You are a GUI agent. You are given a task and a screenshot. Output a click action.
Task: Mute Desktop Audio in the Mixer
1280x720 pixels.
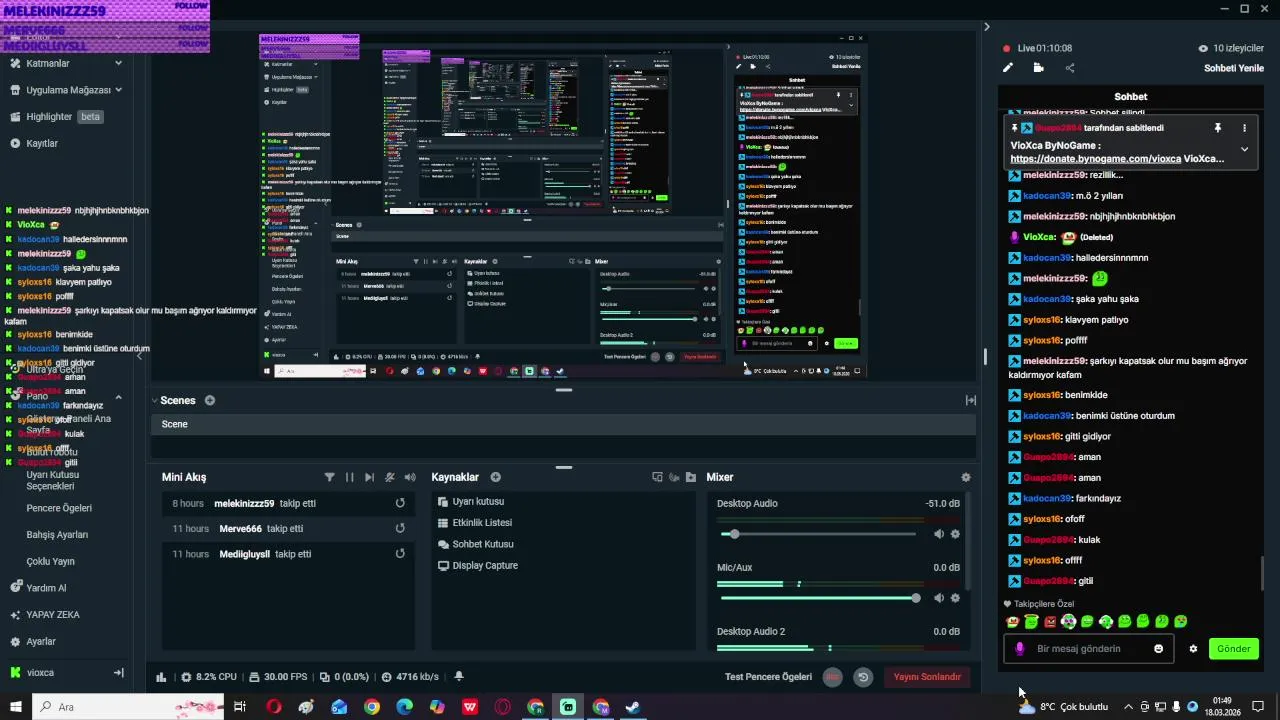[938, 534]
